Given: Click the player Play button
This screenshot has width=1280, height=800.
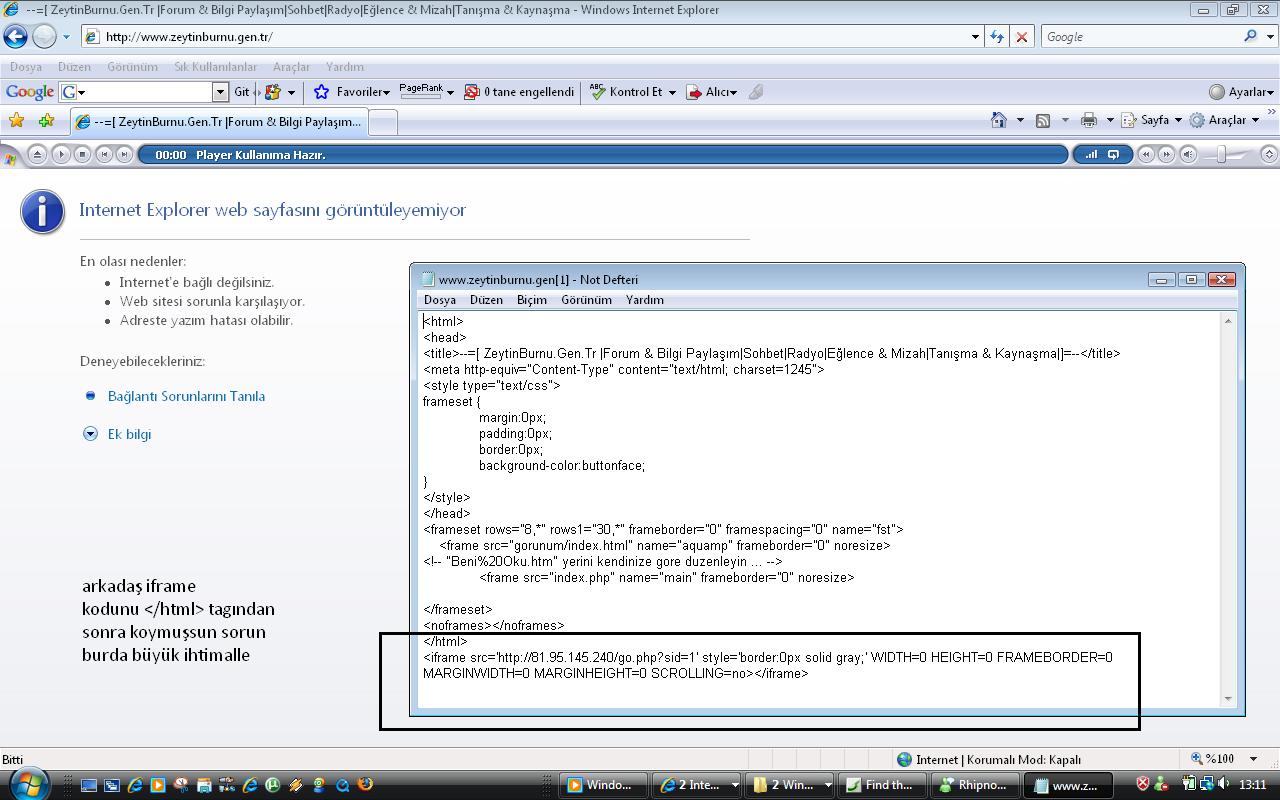Looking at the screenshot, I should click(60, 155).
